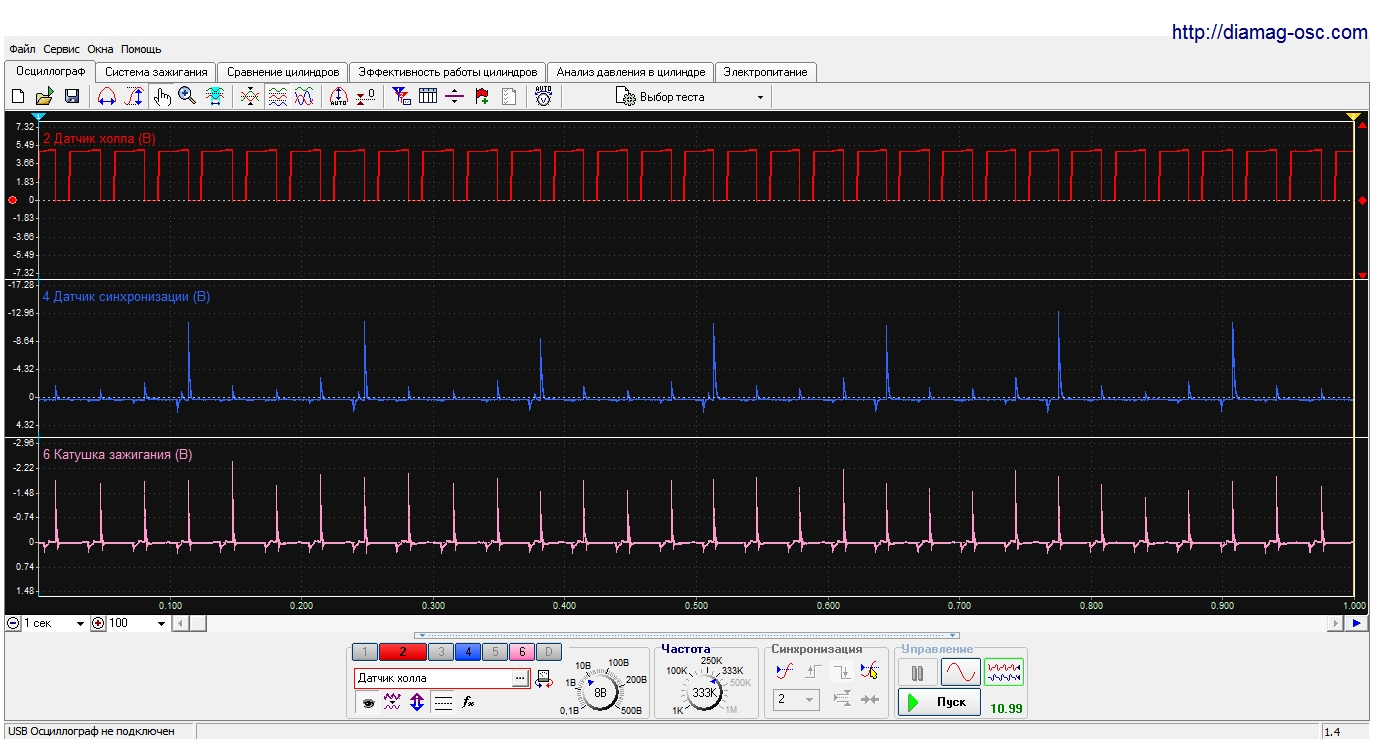Toggle channel visibility eye icon
The width and height of the screenshot is (1382, 744).
click(368, 703)
